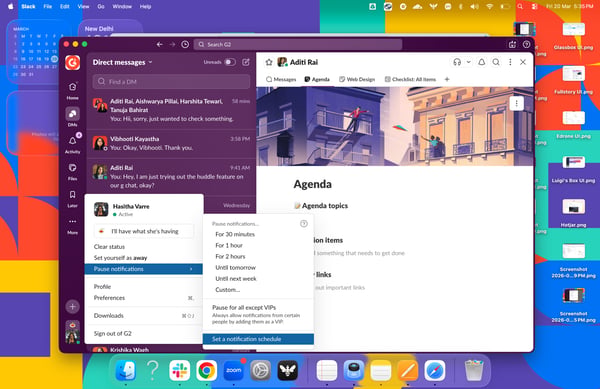Click Spotlight search in the macOS menu bar
The width and height of the screenshot is (600, 389).
click(x=520, y=7)
